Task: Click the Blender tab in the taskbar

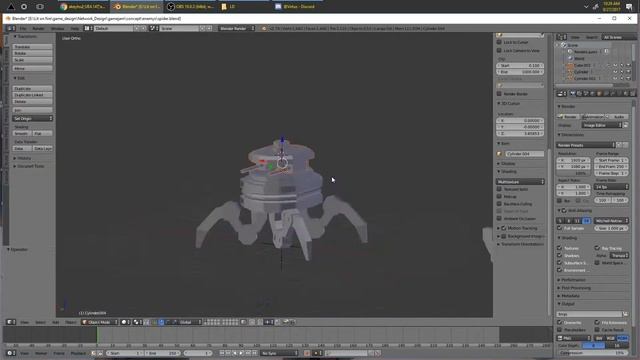Action: click(137, 7)
